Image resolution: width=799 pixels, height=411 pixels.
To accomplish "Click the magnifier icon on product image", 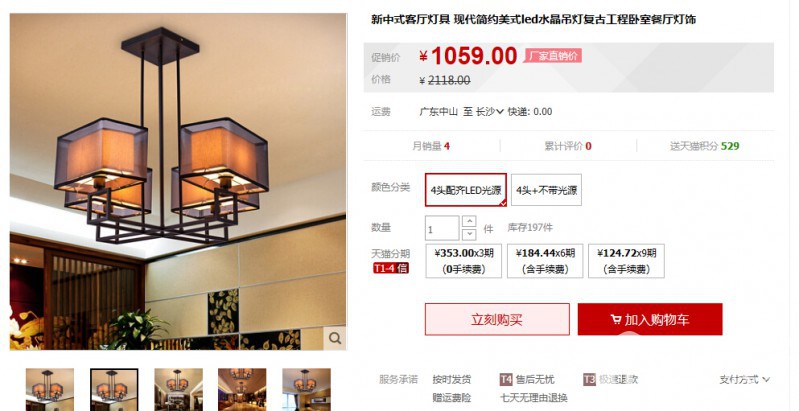I will coord(335,338).
